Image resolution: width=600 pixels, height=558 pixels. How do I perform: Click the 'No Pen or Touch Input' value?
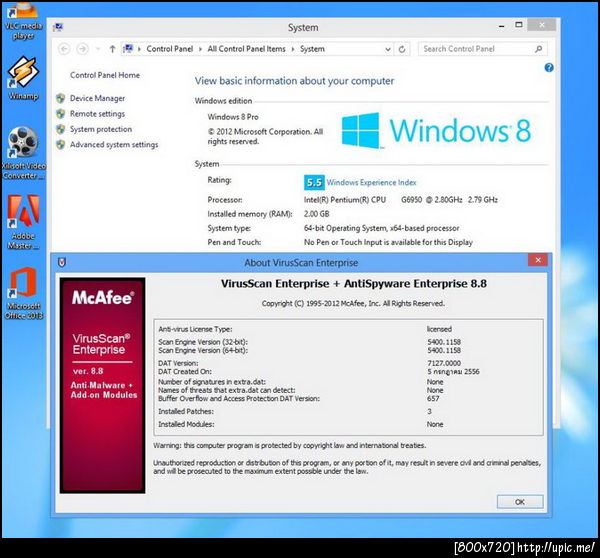tap(388, 242)
